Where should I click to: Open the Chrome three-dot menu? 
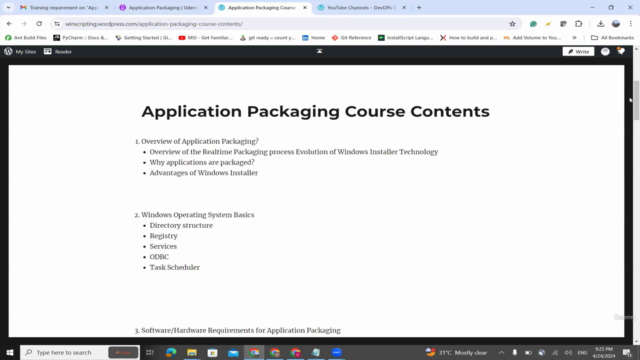point(631,24)
